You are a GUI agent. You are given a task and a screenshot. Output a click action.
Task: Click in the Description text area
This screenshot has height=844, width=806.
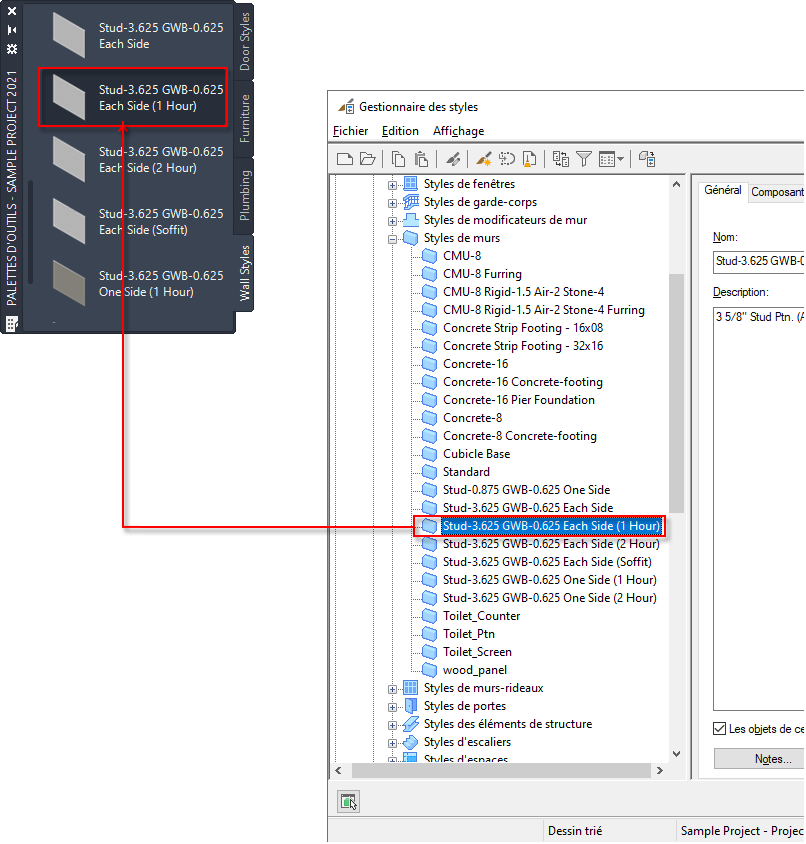[759, 508]
